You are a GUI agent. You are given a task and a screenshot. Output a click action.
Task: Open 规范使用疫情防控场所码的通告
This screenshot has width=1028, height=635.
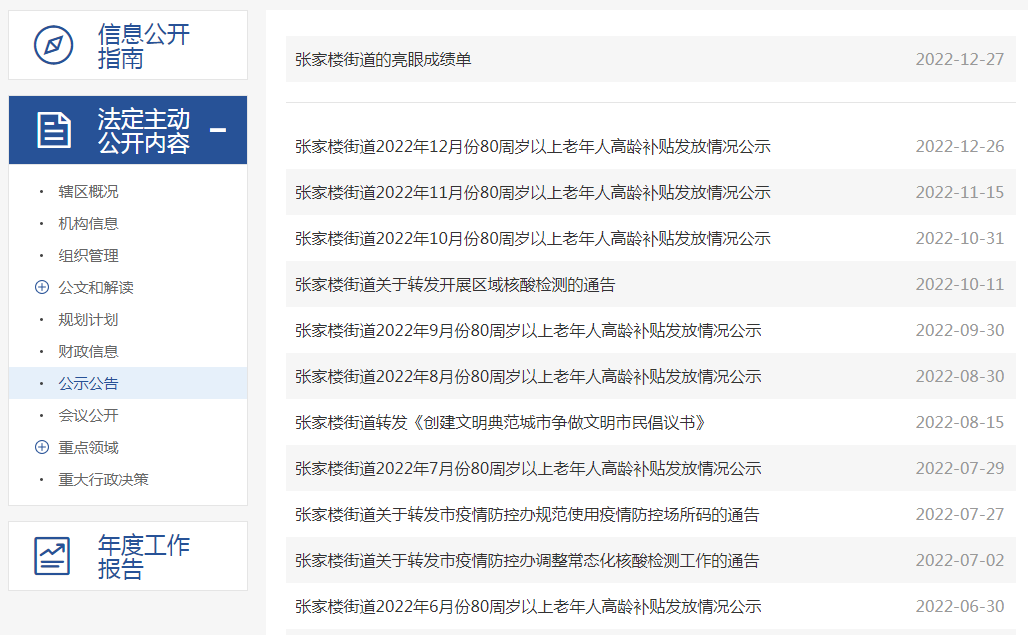tap(527, 514)
